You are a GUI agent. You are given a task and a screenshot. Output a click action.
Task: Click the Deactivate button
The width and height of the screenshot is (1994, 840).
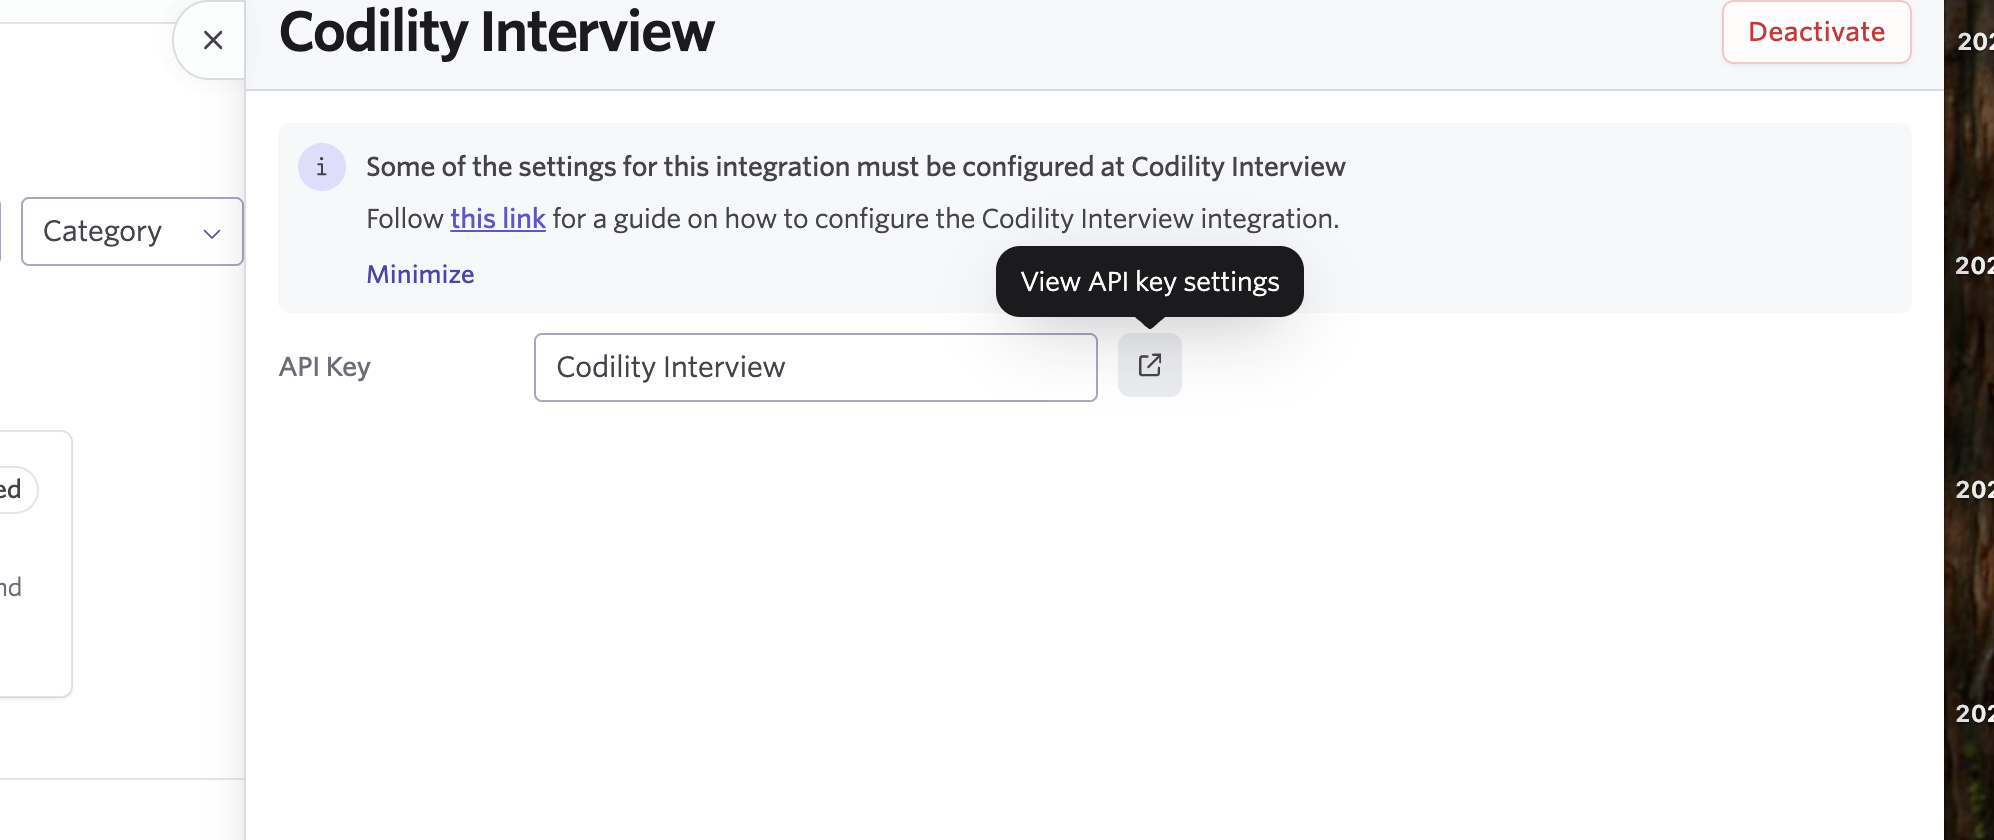(x=1815, y=31)
